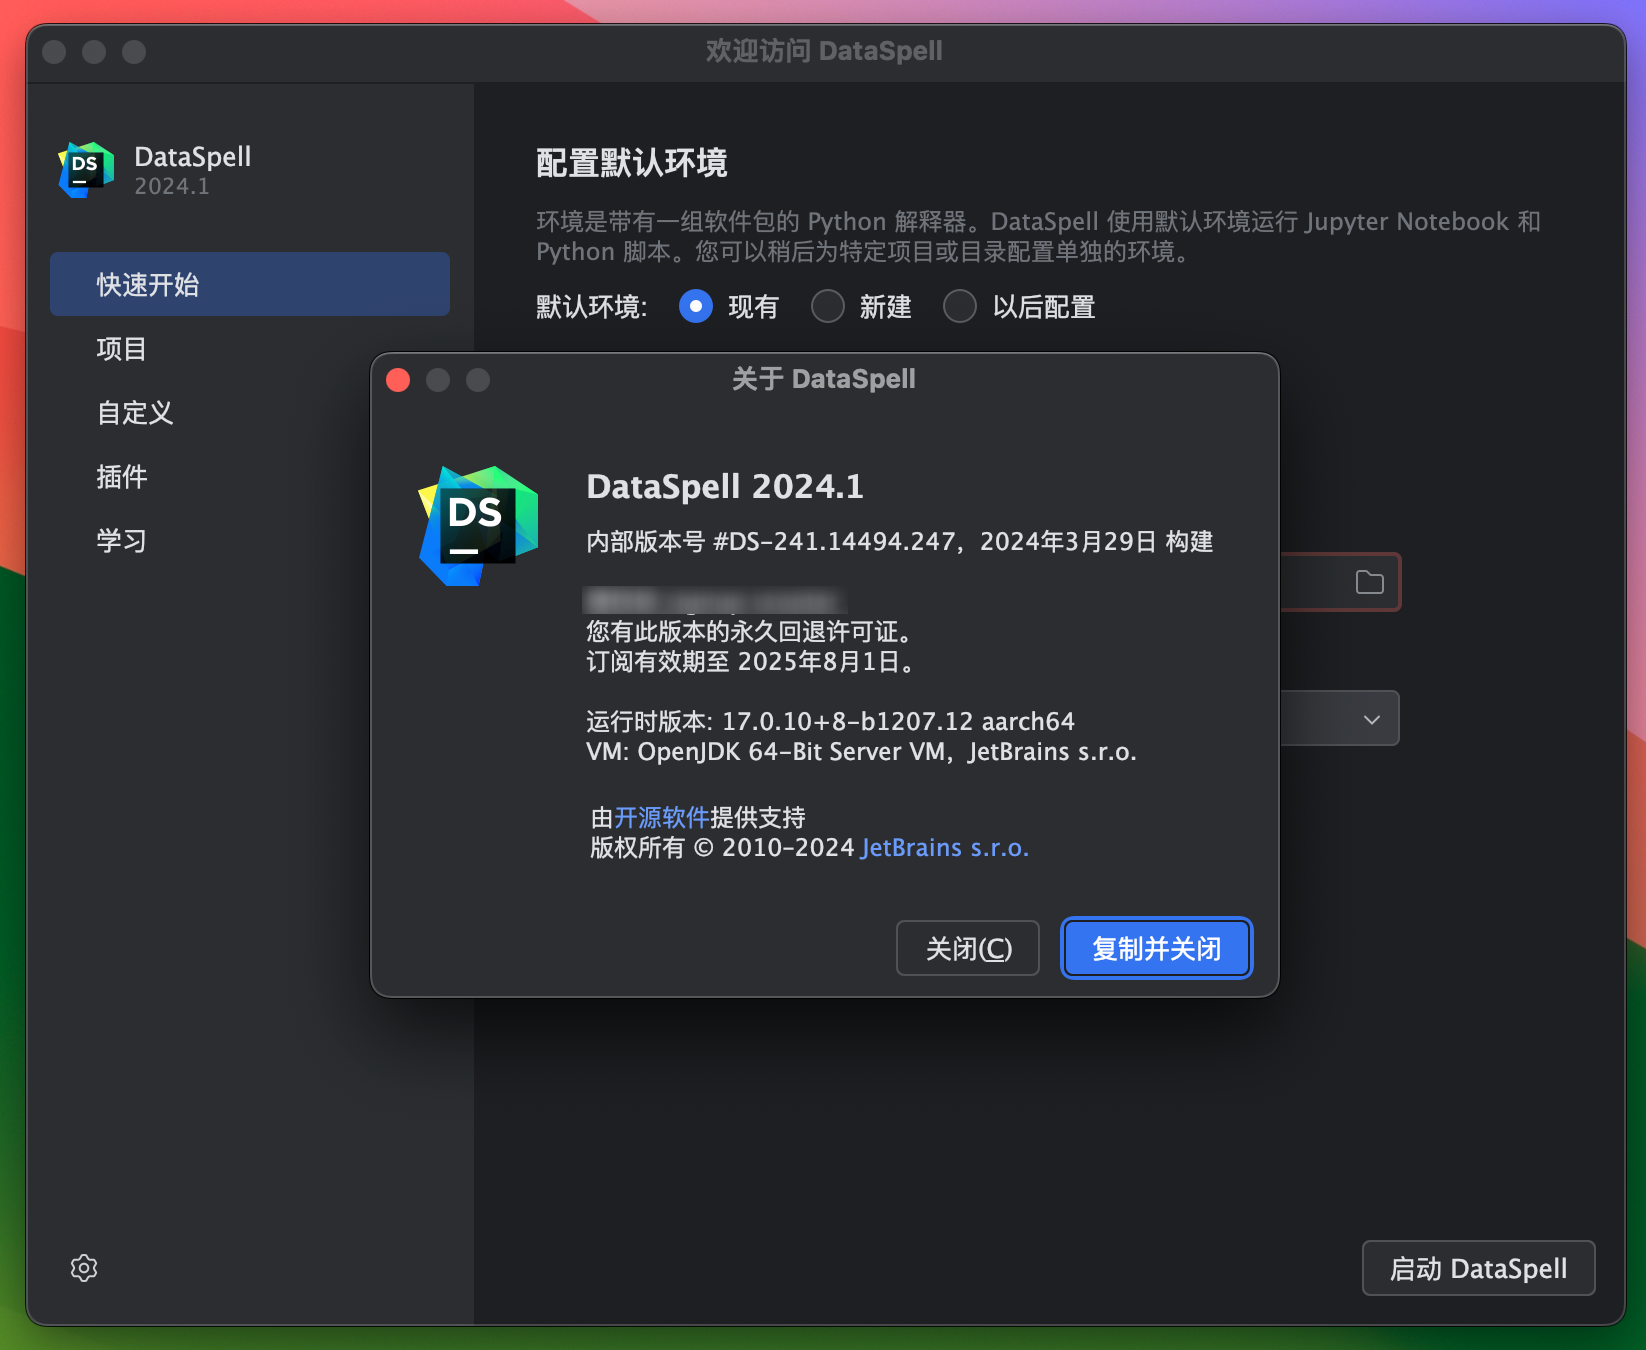Click the folder browse icon in welcome window
Viewport: 1646px width, 1350px height.
point(1369,582)
